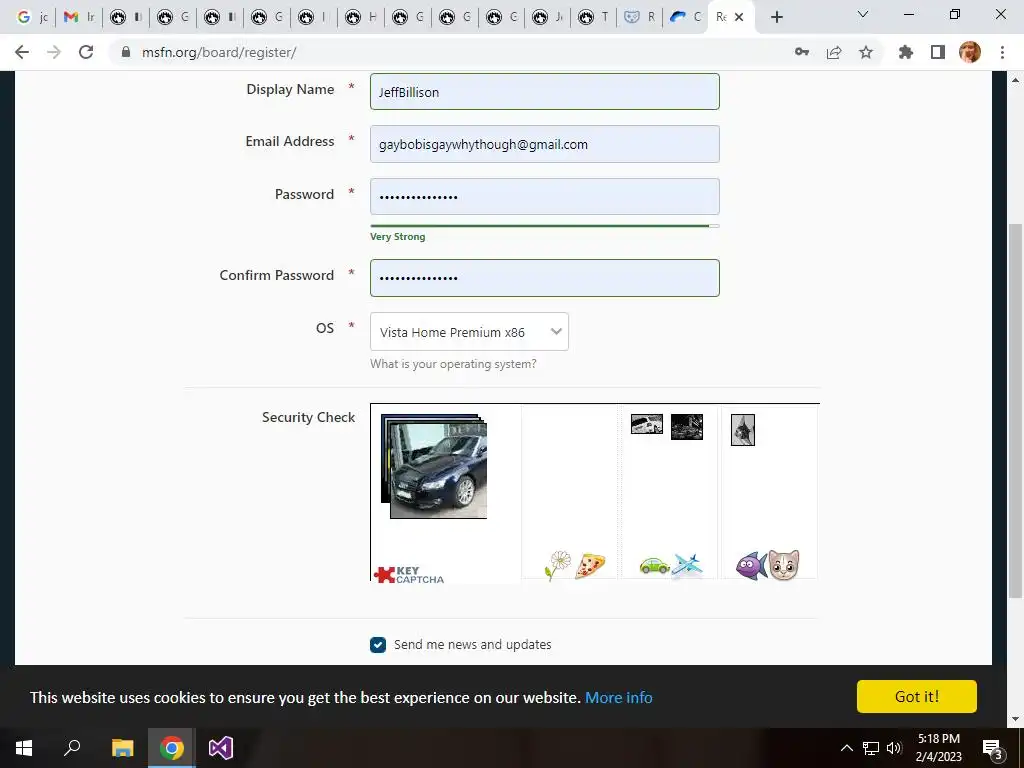Click the page vertical scrollbar

tap(1015, 410)
